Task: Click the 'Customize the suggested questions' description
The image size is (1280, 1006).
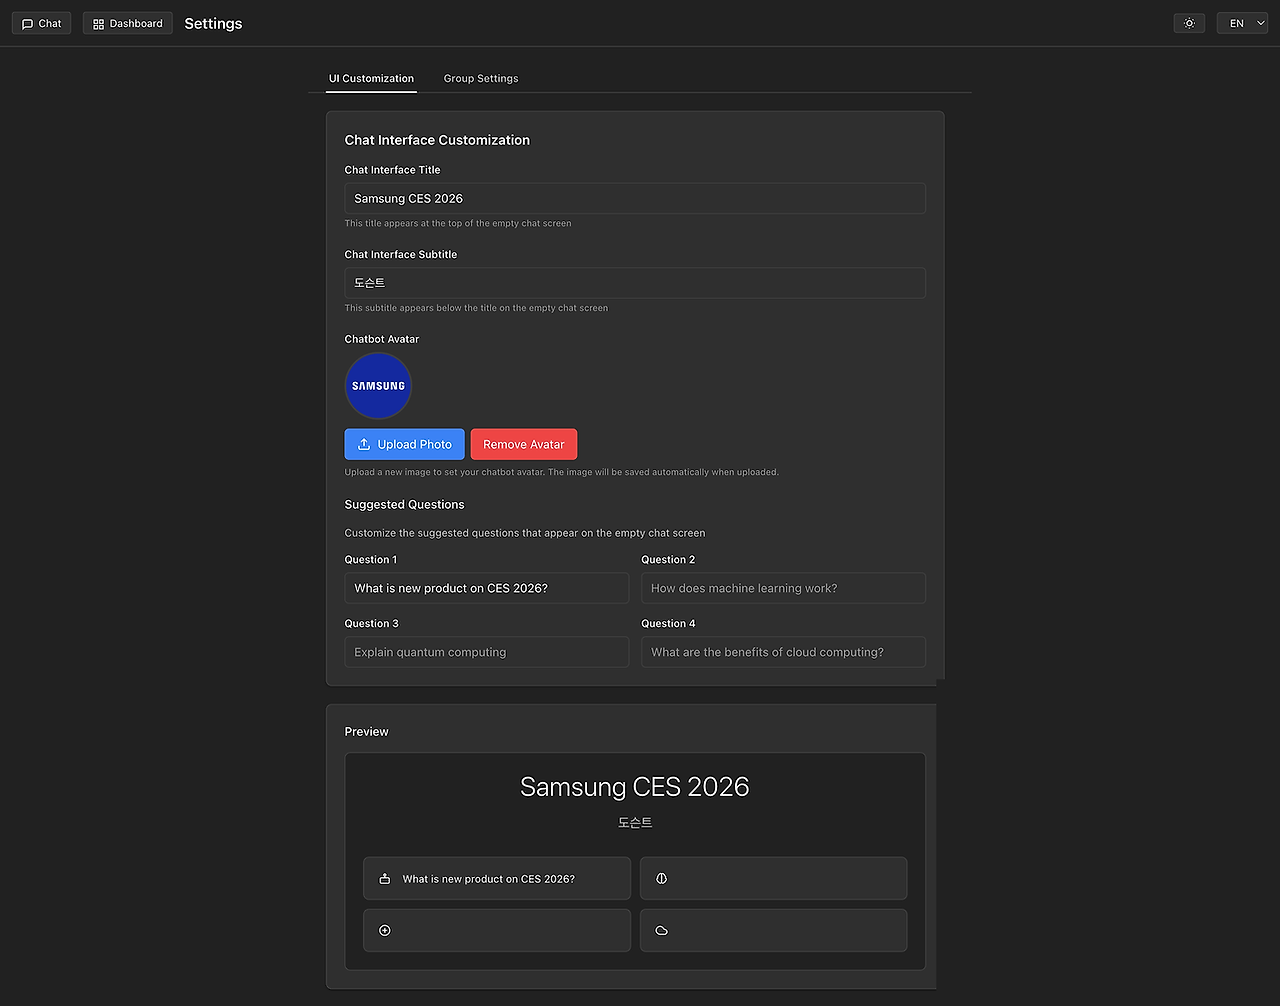Action: [525, 533]
